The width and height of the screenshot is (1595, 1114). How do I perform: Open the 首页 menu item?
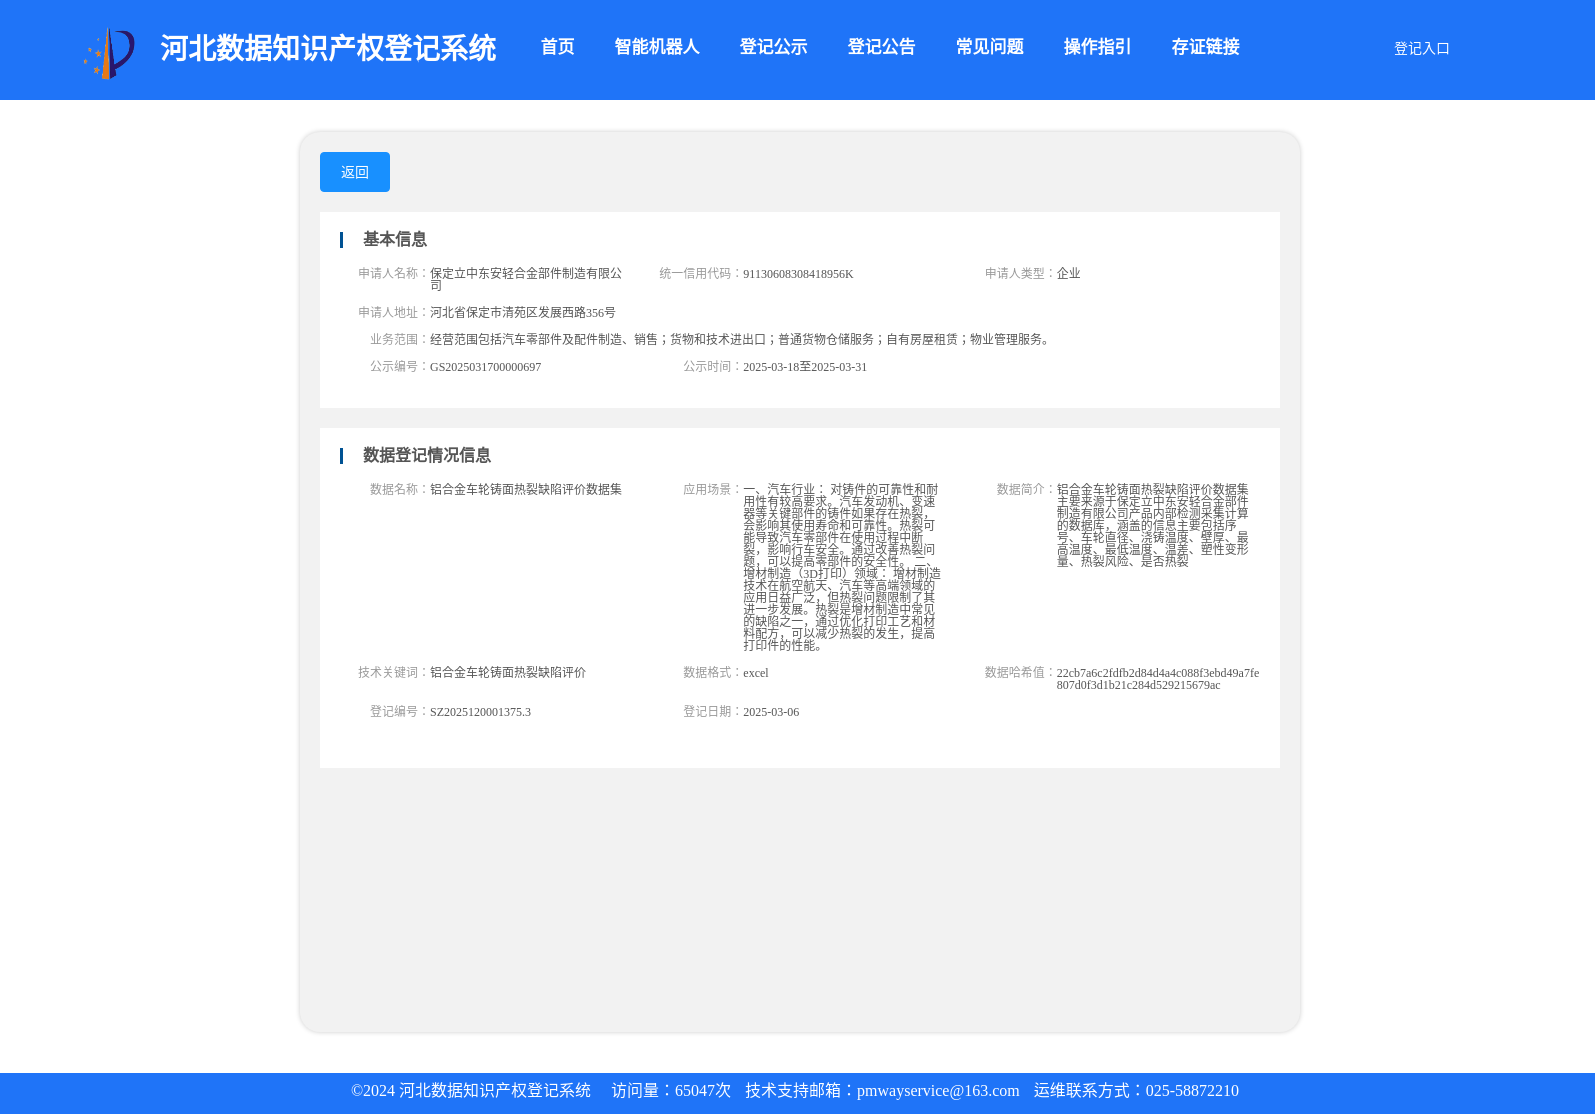coord(558,47)
